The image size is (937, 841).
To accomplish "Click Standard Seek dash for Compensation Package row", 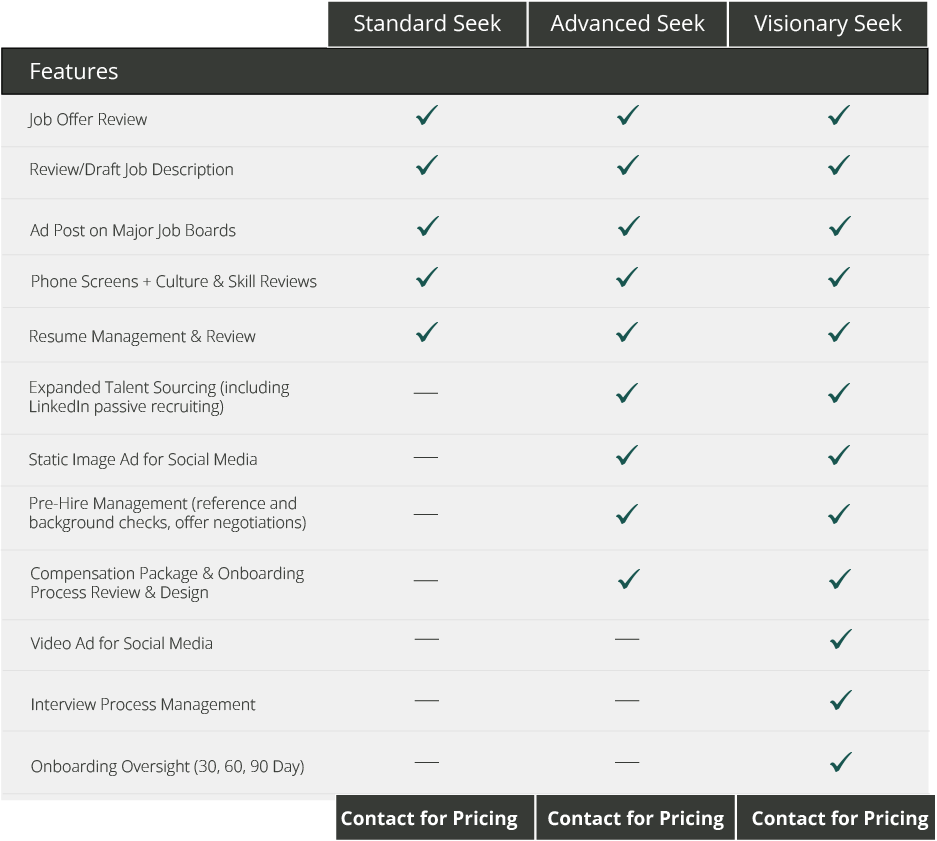I will click(x=425, y=580).
